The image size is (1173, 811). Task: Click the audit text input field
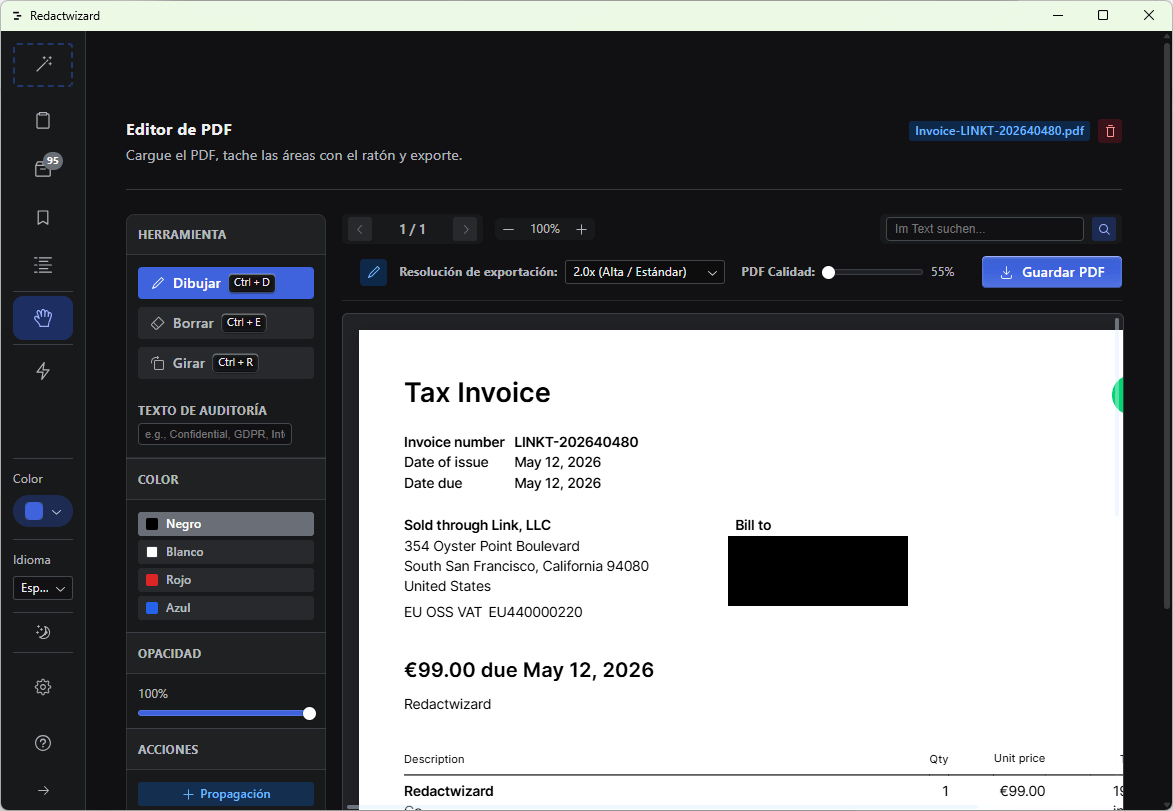click(215, 434)
